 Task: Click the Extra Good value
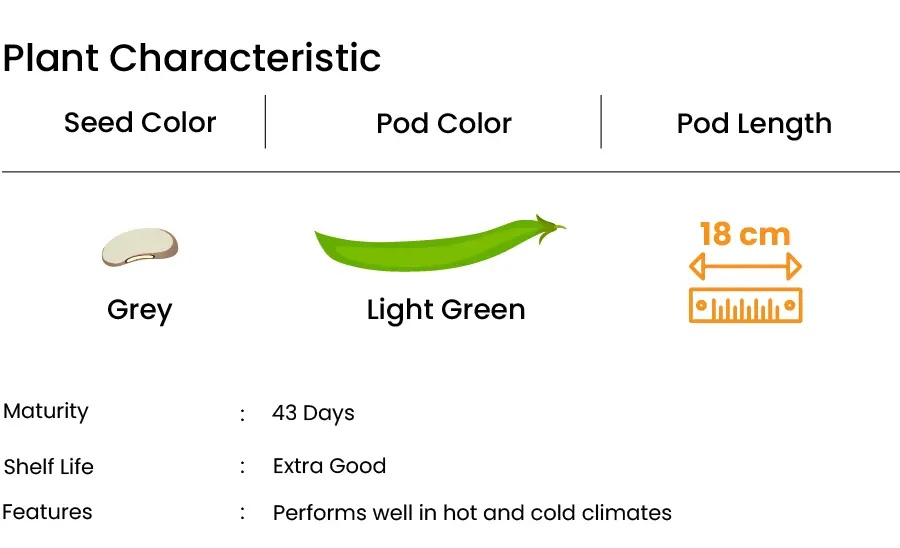click(329, 466)
